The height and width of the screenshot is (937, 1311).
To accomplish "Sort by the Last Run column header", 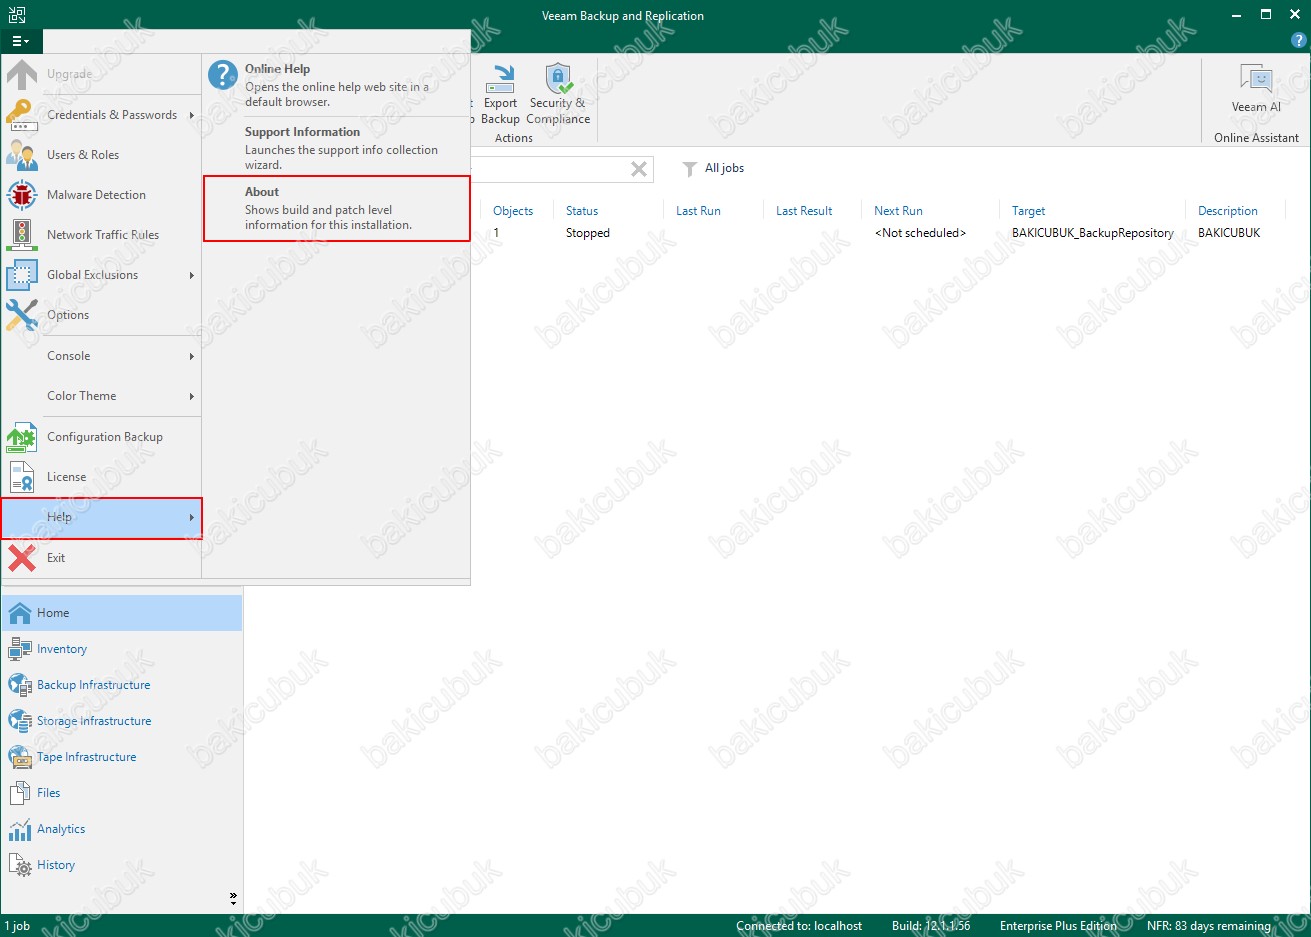I will tap(698, 211).
